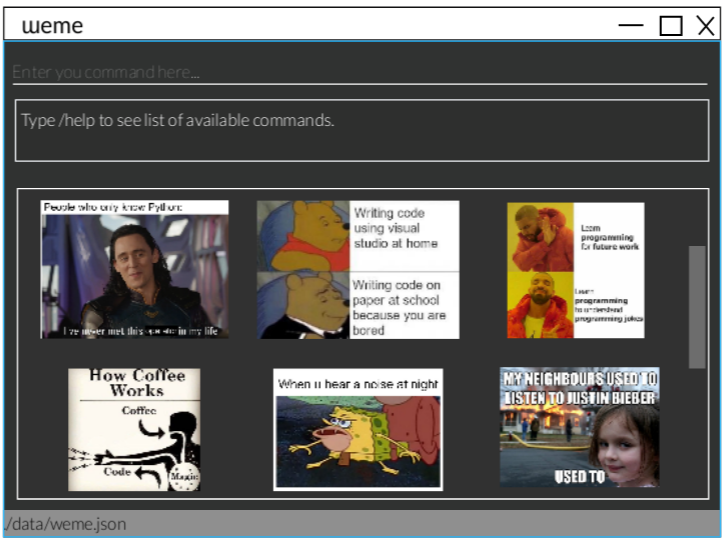Open the How Coffee Works meme

tap(134, 429)
